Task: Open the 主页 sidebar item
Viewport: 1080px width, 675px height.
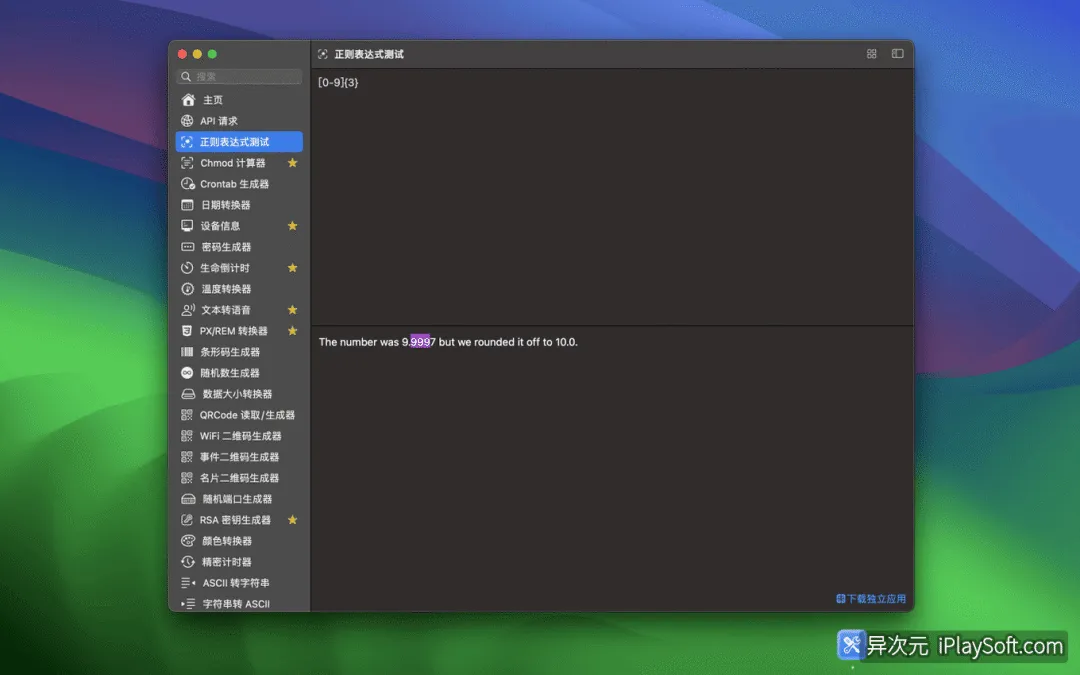Action: click(x=239, y=100)
